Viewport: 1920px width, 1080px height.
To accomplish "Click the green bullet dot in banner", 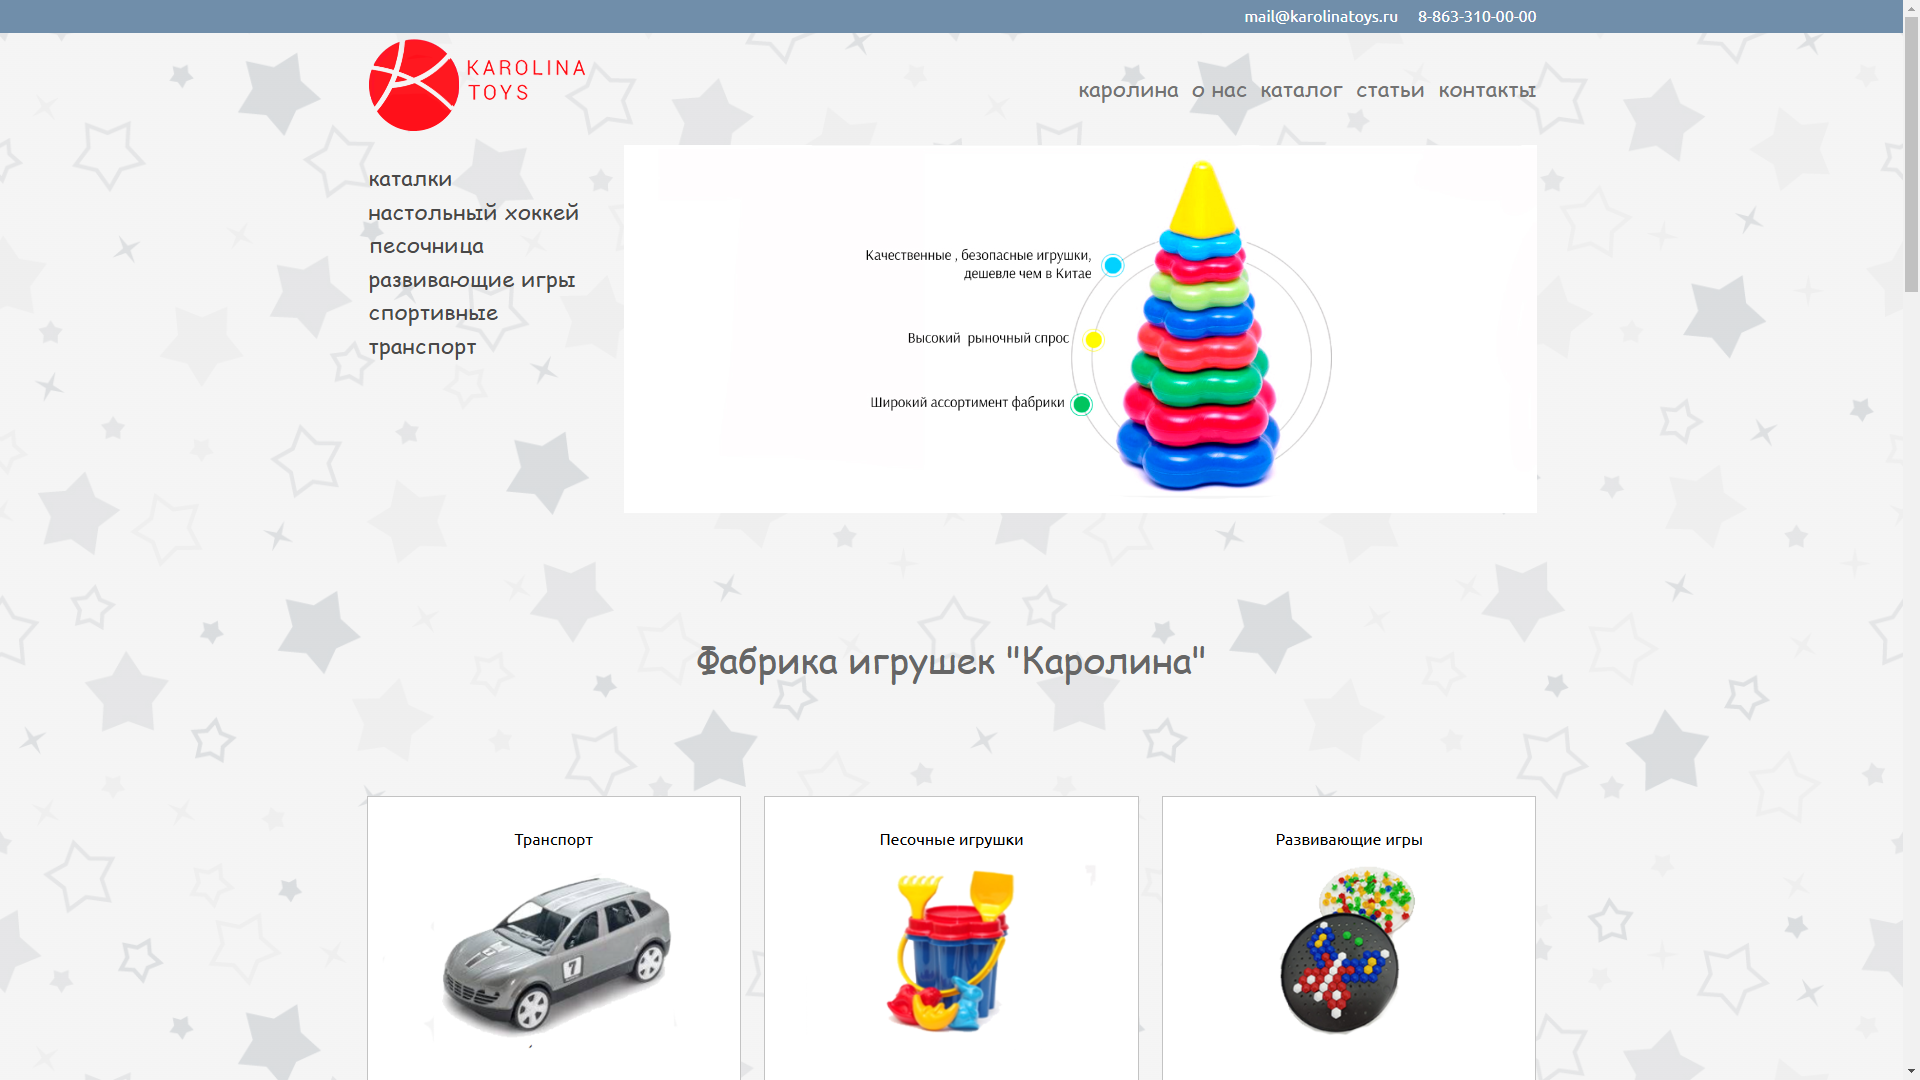I will point(1081,404).
